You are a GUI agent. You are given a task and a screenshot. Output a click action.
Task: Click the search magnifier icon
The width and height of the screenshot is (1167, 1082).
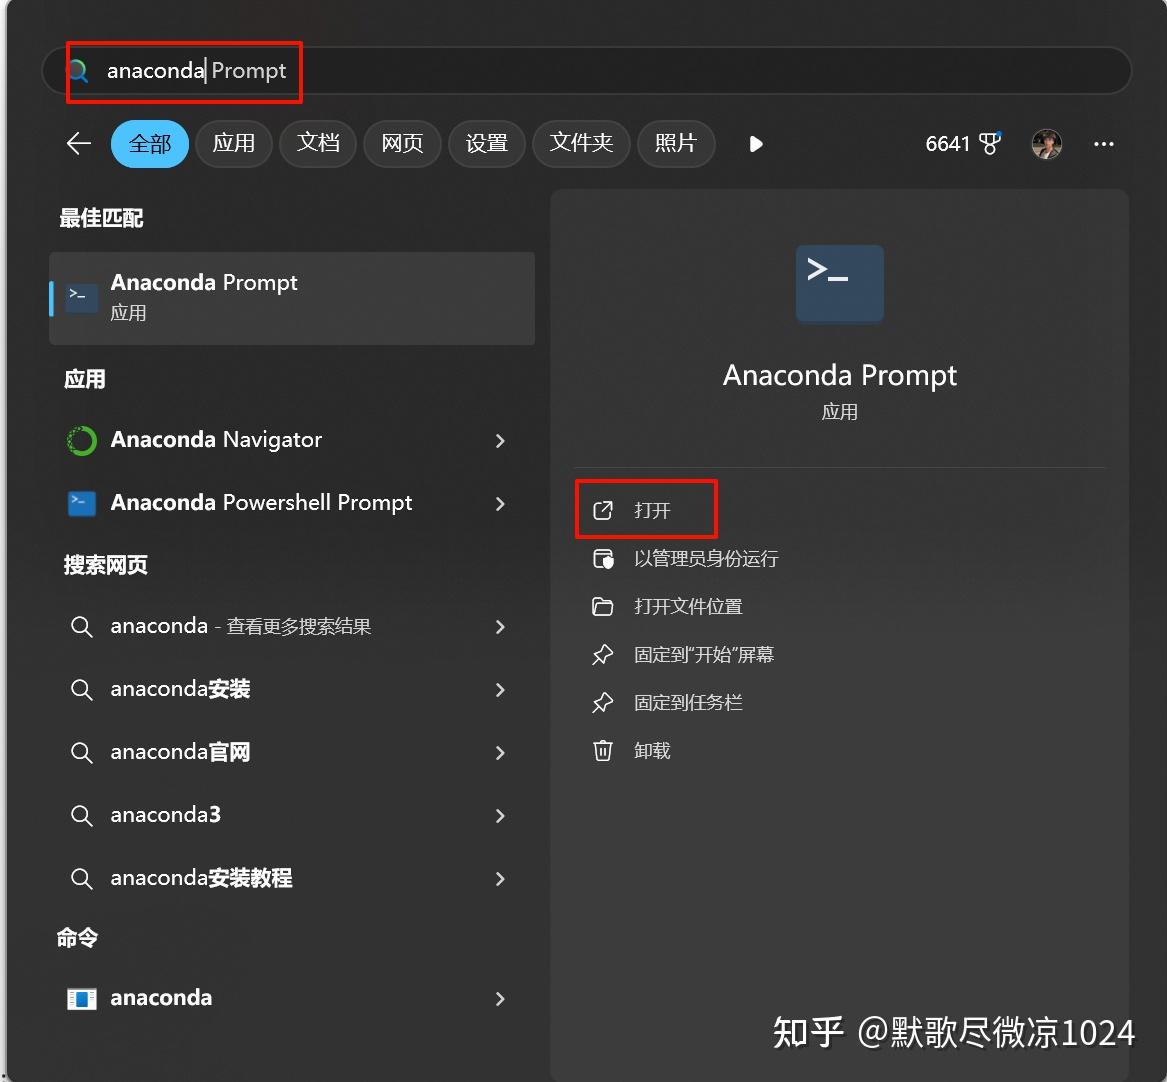(x=78, y=71)
